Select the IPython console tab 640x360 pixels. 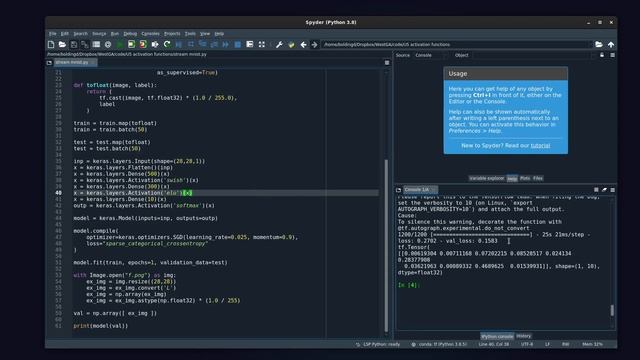tap(497, 336)
